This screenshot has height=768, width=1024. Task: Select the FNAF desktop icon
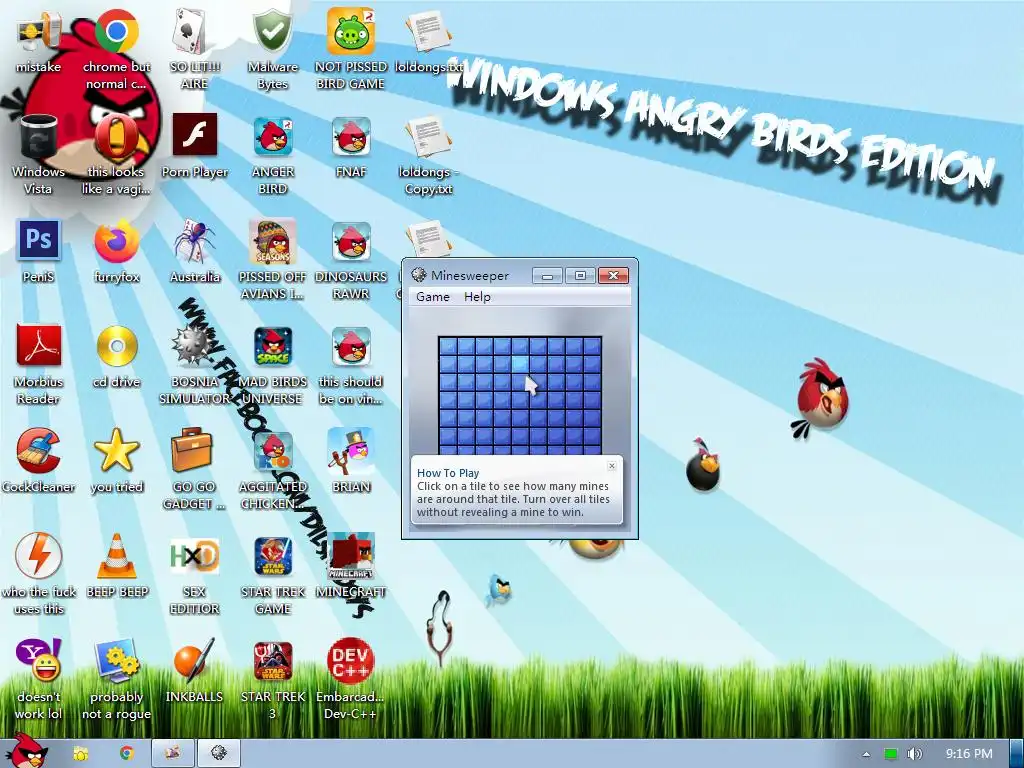tap(351, 136)
